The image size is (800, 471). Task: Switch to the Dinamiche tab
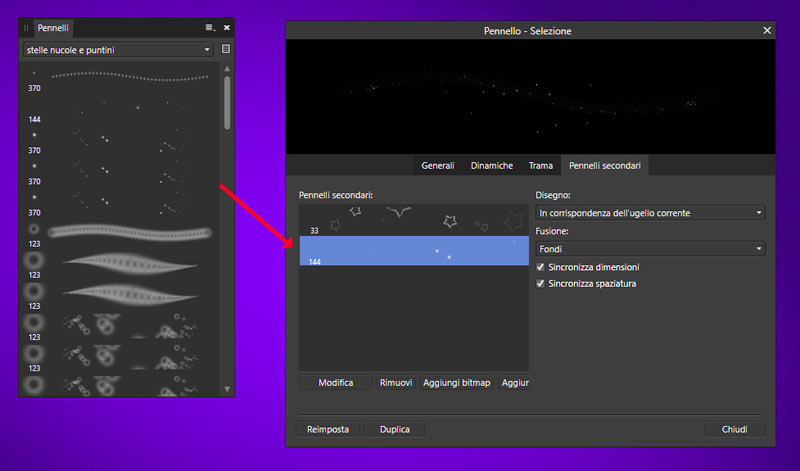coord(492,165)
